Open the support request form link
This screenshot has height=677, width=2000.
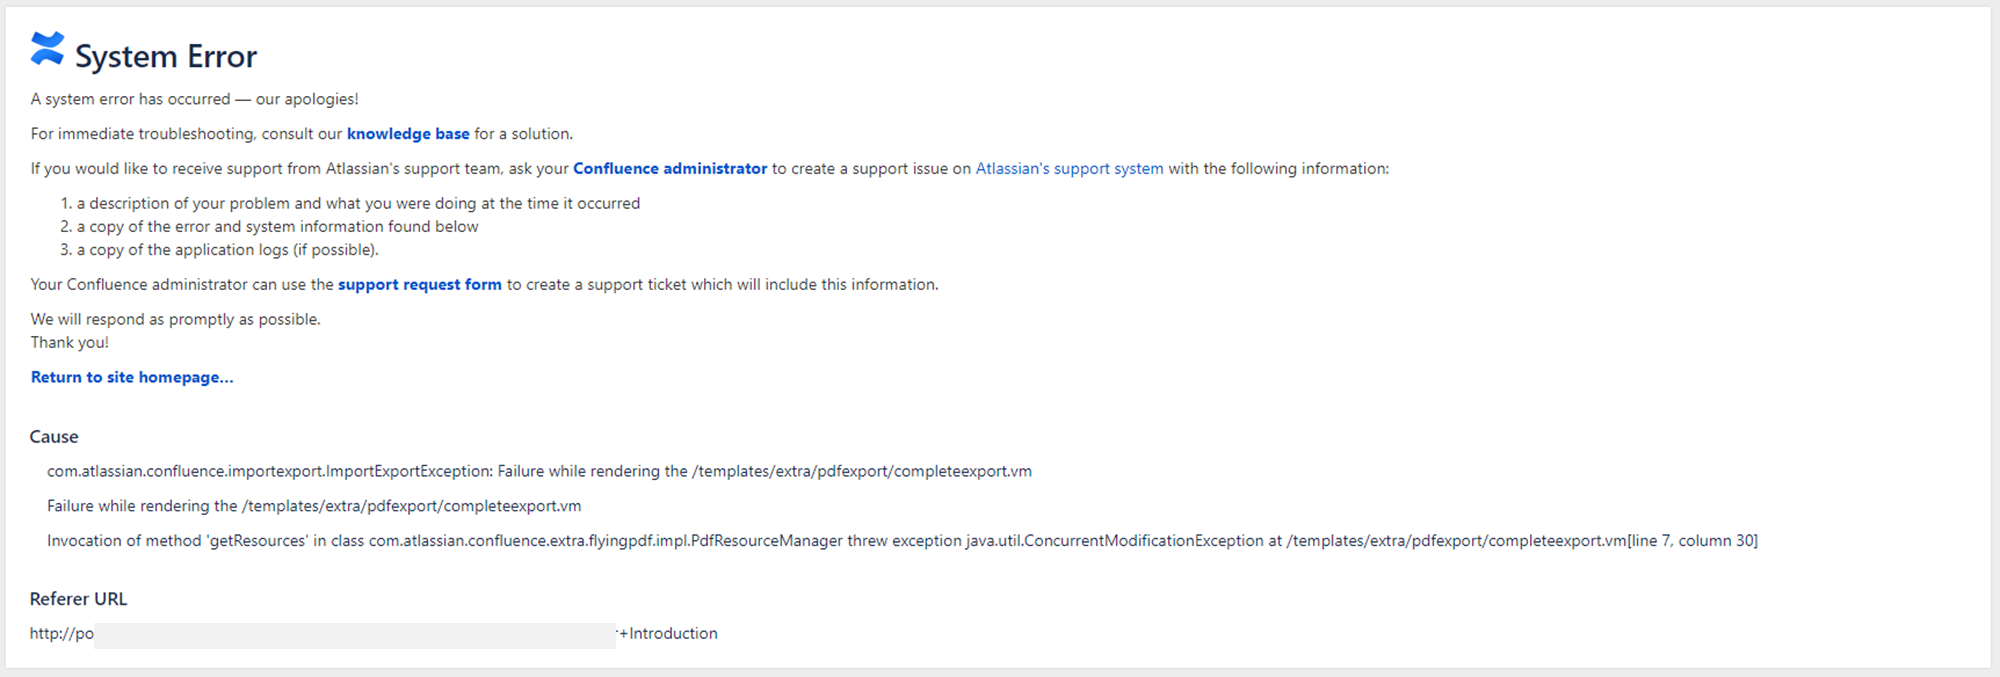click(x=420, y=285)
